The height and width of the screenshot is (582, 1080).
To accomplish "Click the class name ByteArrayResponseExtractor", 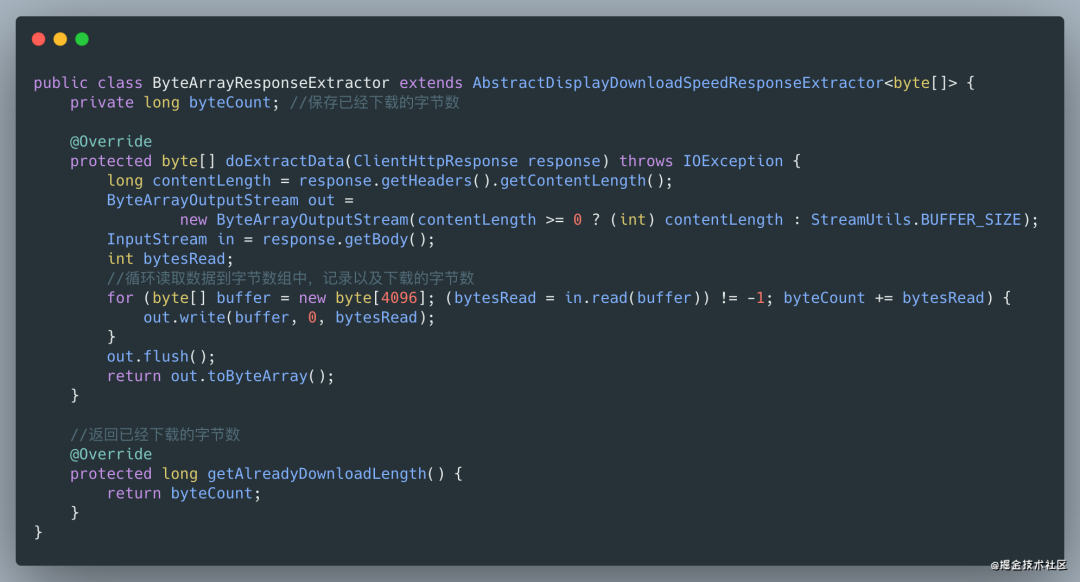I will point(271,83).
